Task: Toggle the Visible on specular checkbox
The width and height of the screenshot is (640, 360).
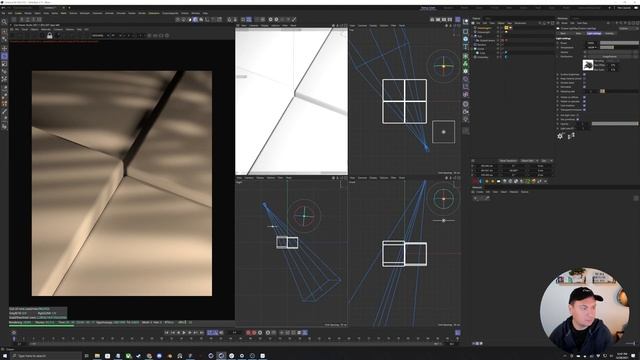Action: tap(584, 102)
